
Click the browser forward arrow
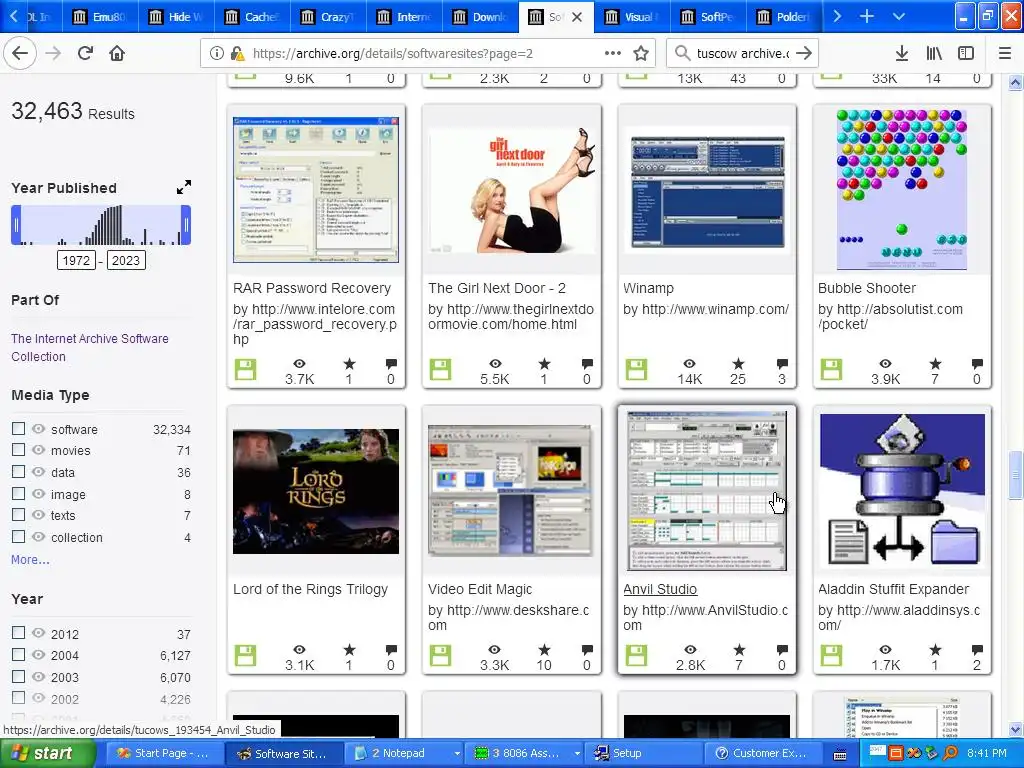tap(54, 54)
